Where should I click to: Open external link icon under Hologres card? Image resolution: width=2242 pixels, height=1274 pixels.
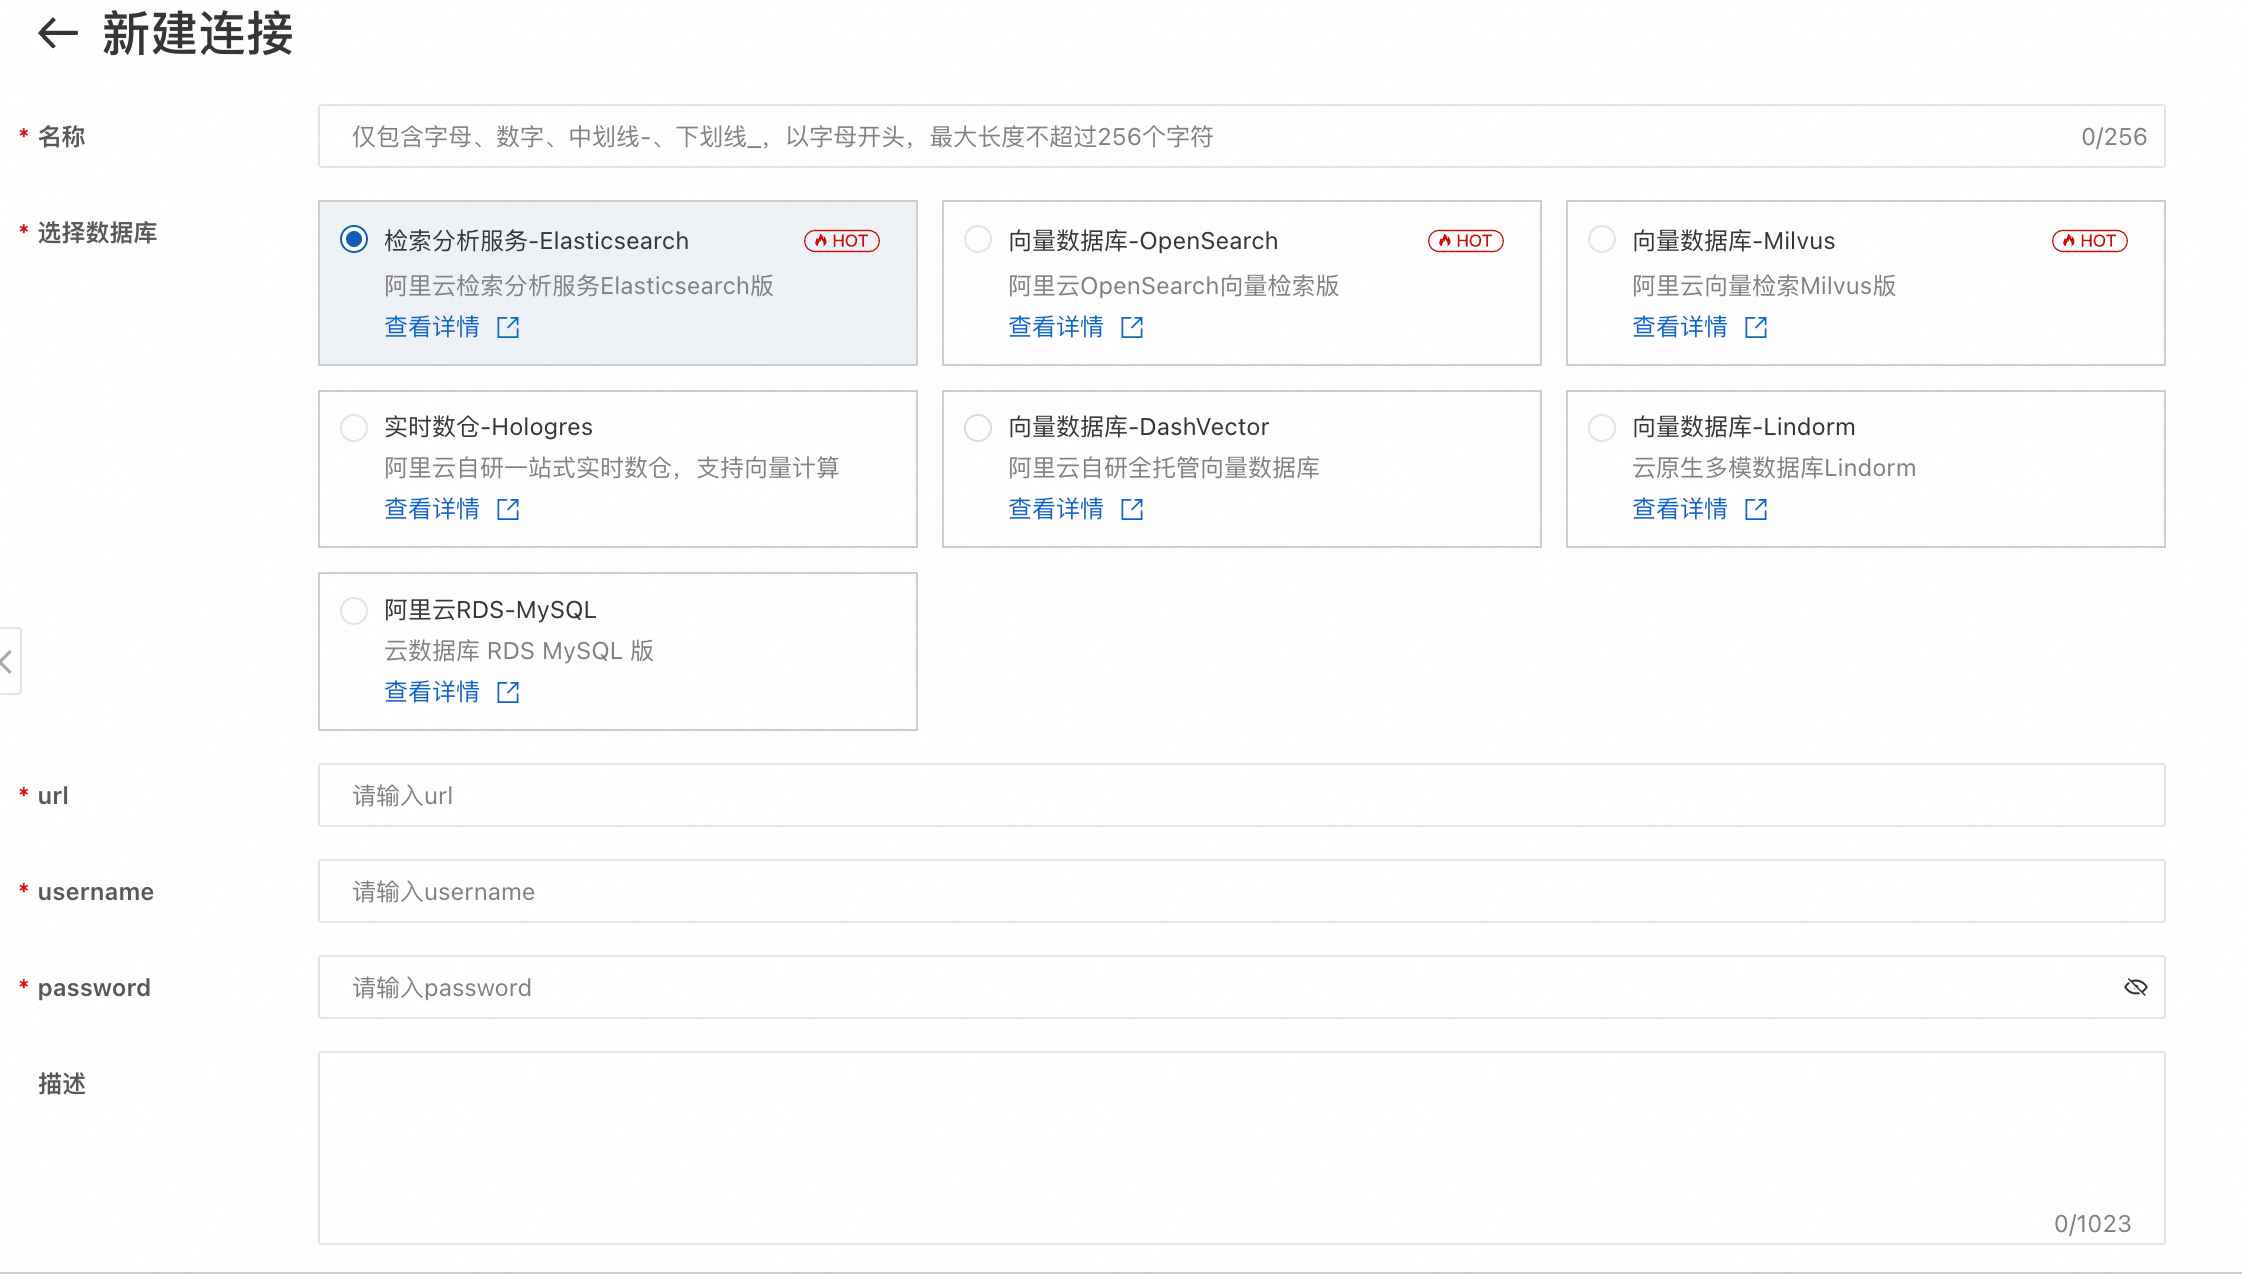(x=508, y=509)
